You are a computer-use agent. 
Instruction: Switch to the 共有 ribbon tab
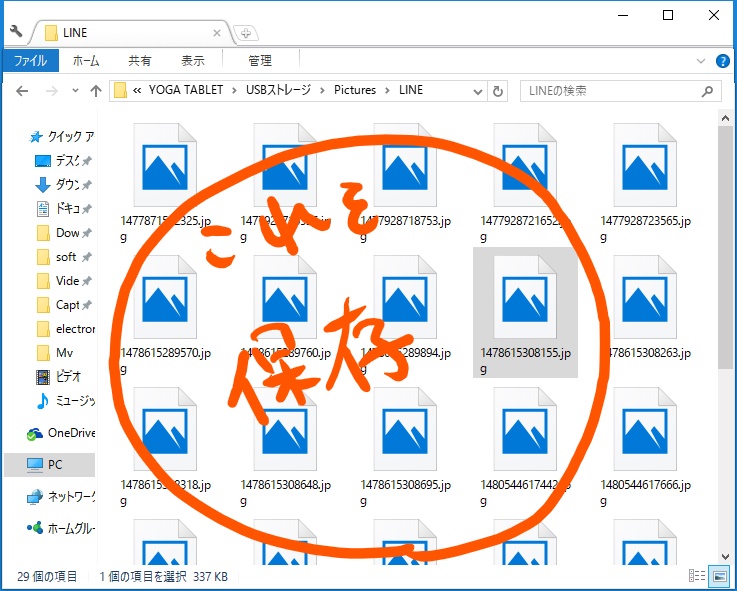tap(140, 61)
